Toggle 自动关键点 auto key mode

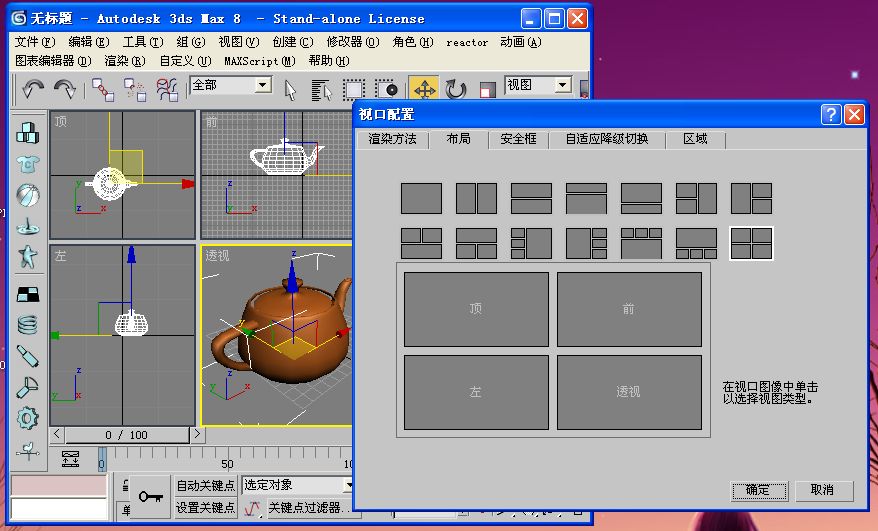[206, 486]
